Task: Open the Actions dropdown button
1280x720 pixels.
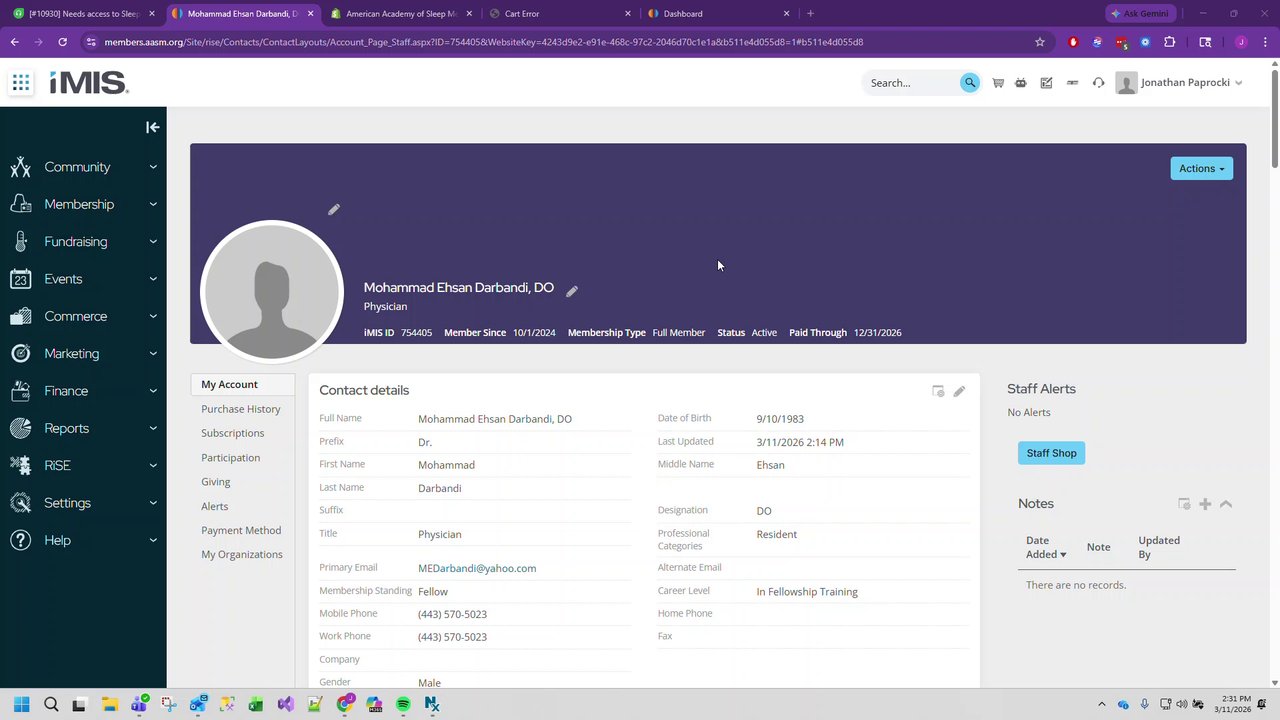Action: click(x=1201, y=168)
